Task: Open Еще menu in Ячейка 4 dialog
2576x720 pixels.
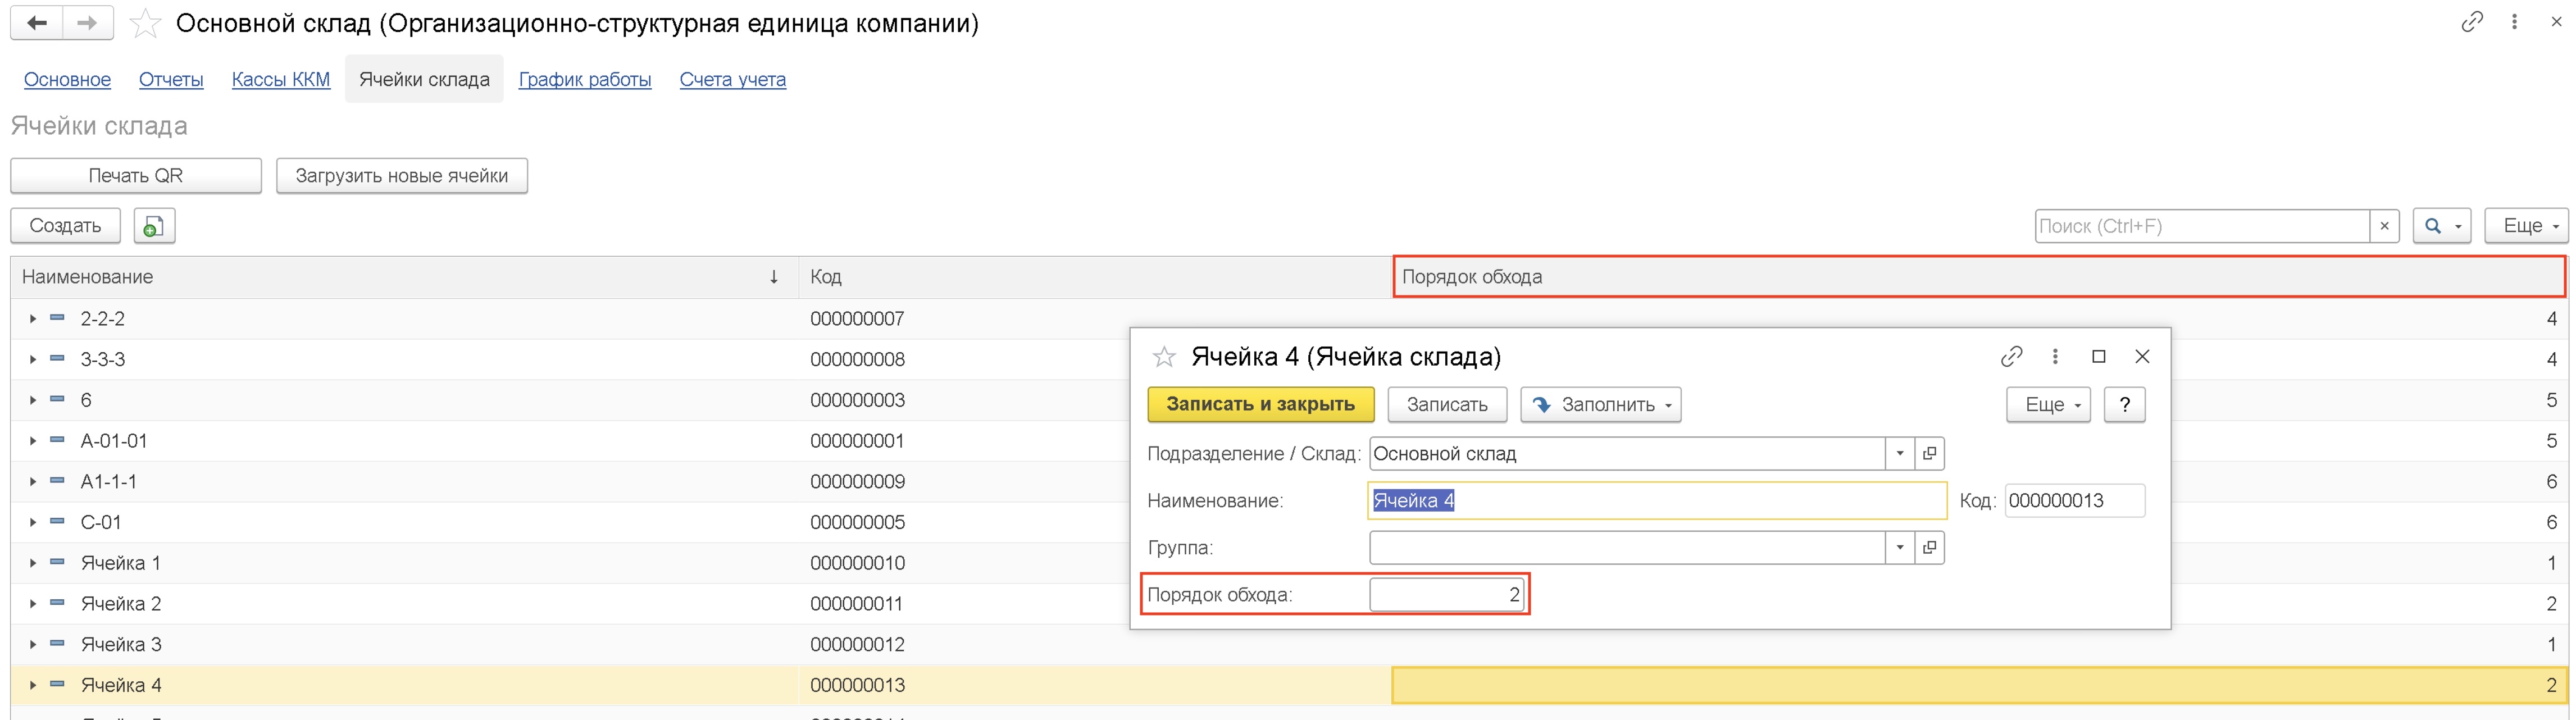Action: pos(2048,405)
